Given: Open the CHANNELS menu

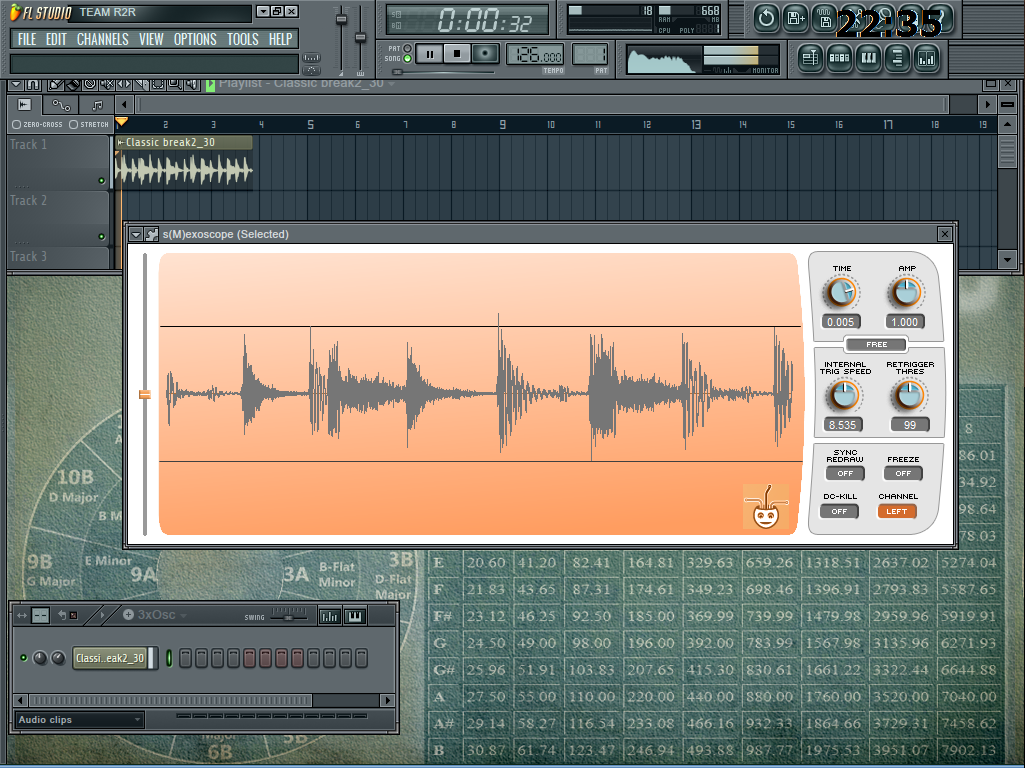Looking at the screenshot, I should click(103, 39).
